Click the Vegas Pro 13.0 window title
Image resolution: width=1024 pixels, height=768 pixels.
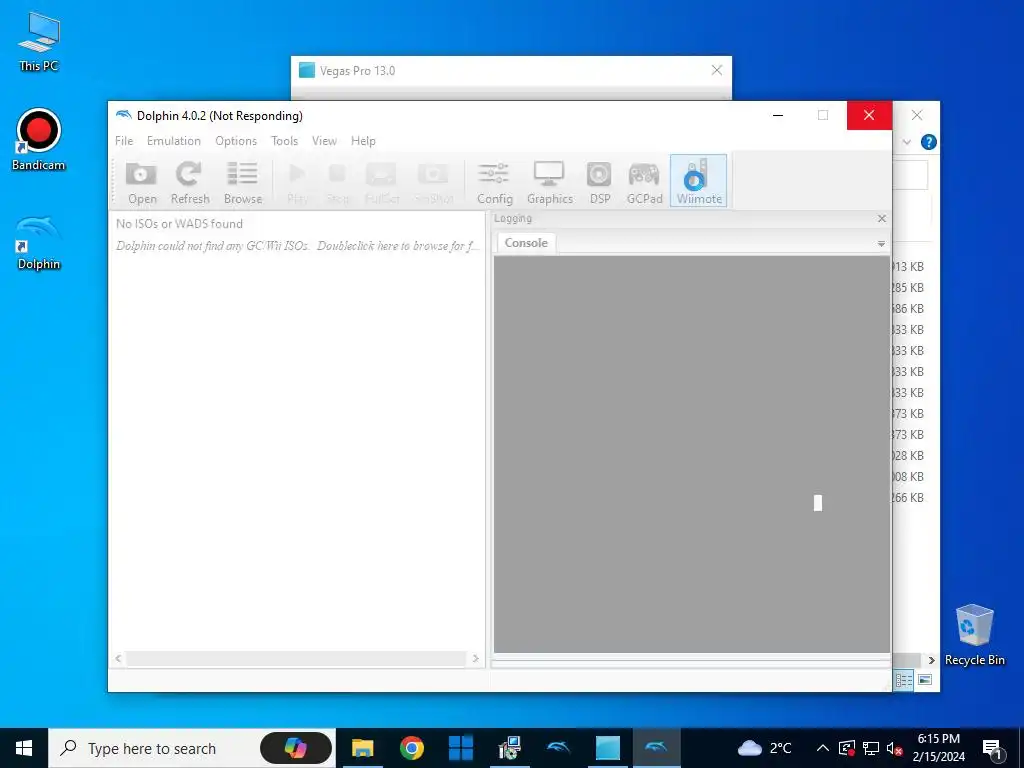357,71
